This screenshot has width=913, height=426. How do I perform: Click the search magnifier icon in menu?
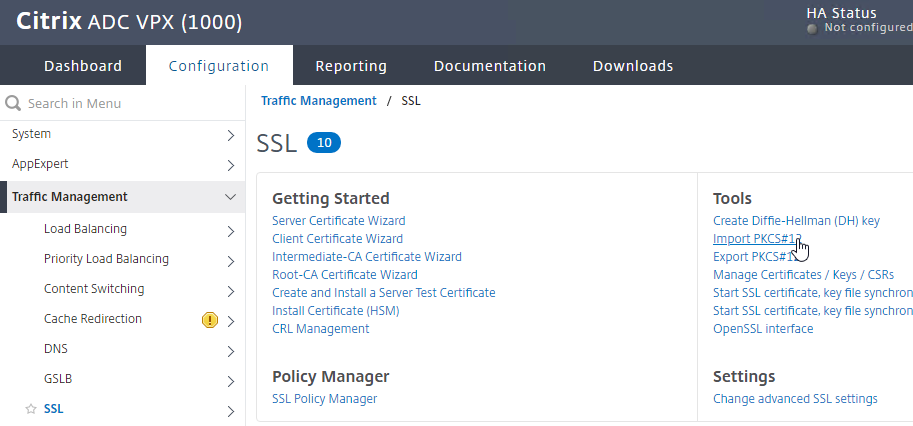(x=13, y=104)
